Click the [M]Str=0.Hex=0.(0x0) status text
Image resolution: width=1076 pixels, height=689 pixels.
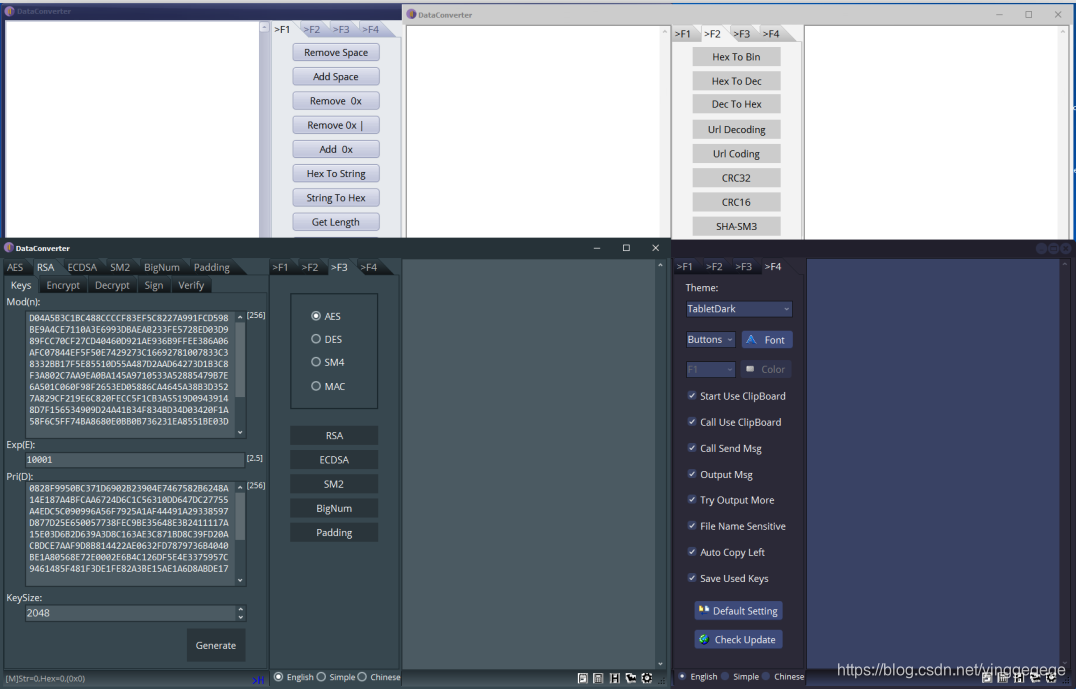pyautogui.click(x=45, y=679)
